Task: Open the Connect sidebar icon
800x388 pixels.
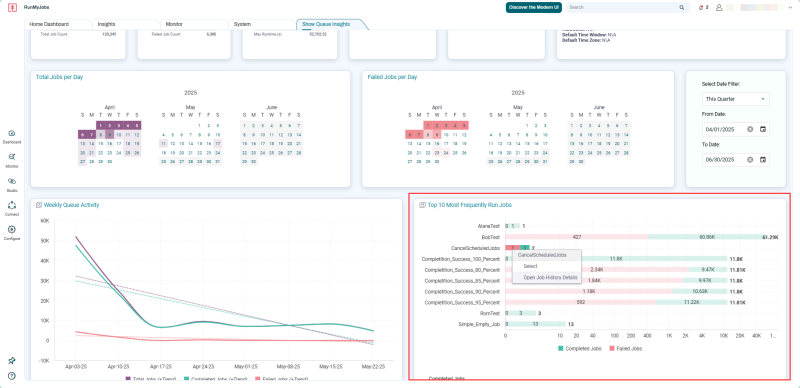Action: click(12, 205)
